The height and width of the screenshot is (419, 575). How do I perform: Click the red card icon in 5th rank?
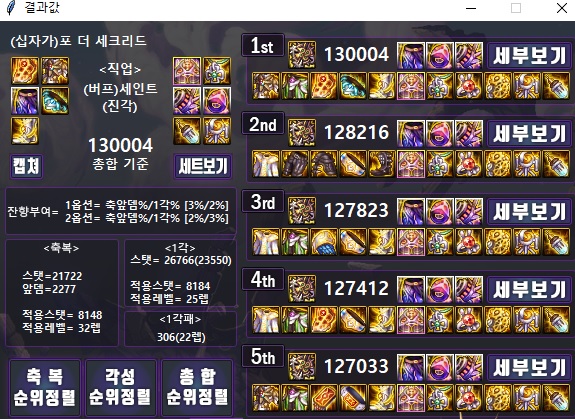[x=324, y=398]
